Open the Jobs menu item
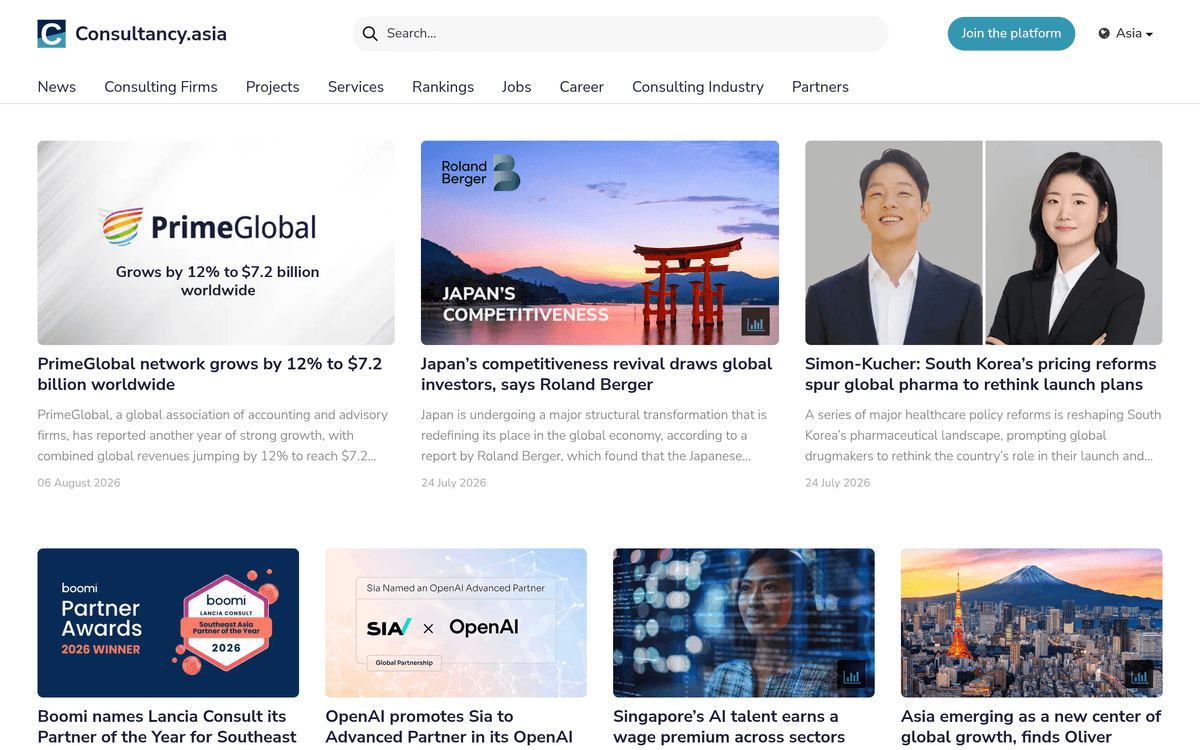1200x750 pixels. tap(517, 87)
